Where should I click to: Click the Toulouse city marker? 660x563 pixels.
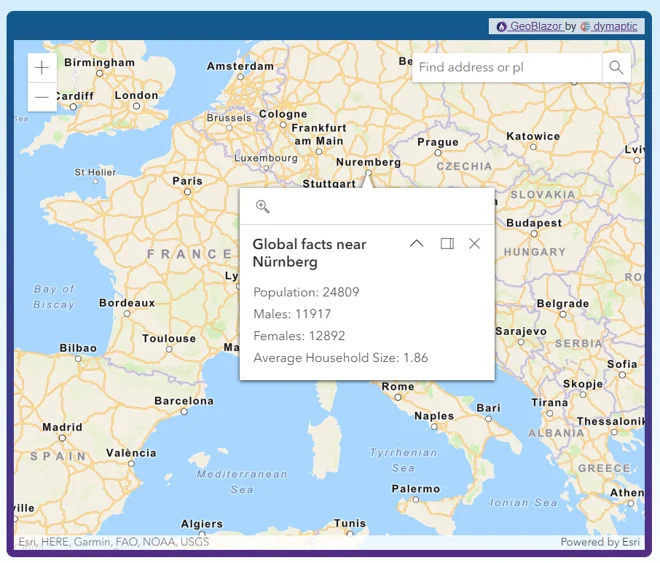[x=169, y=349]
